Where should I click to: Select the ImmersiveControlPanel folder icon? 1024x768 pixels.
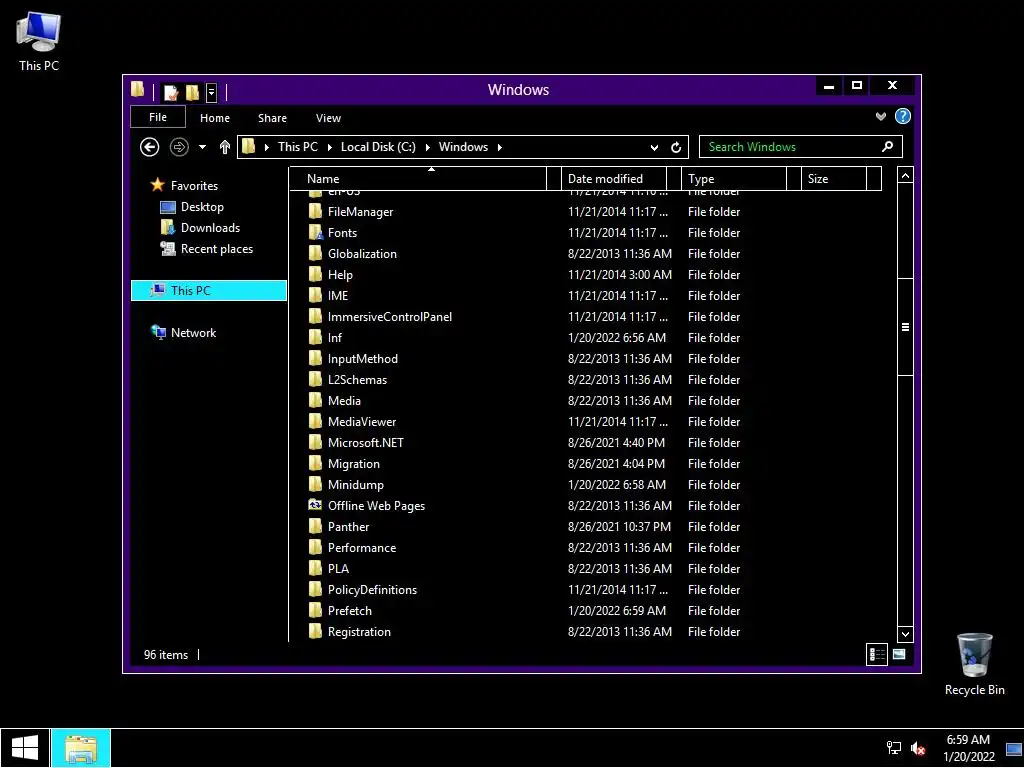tap(315, 317)
